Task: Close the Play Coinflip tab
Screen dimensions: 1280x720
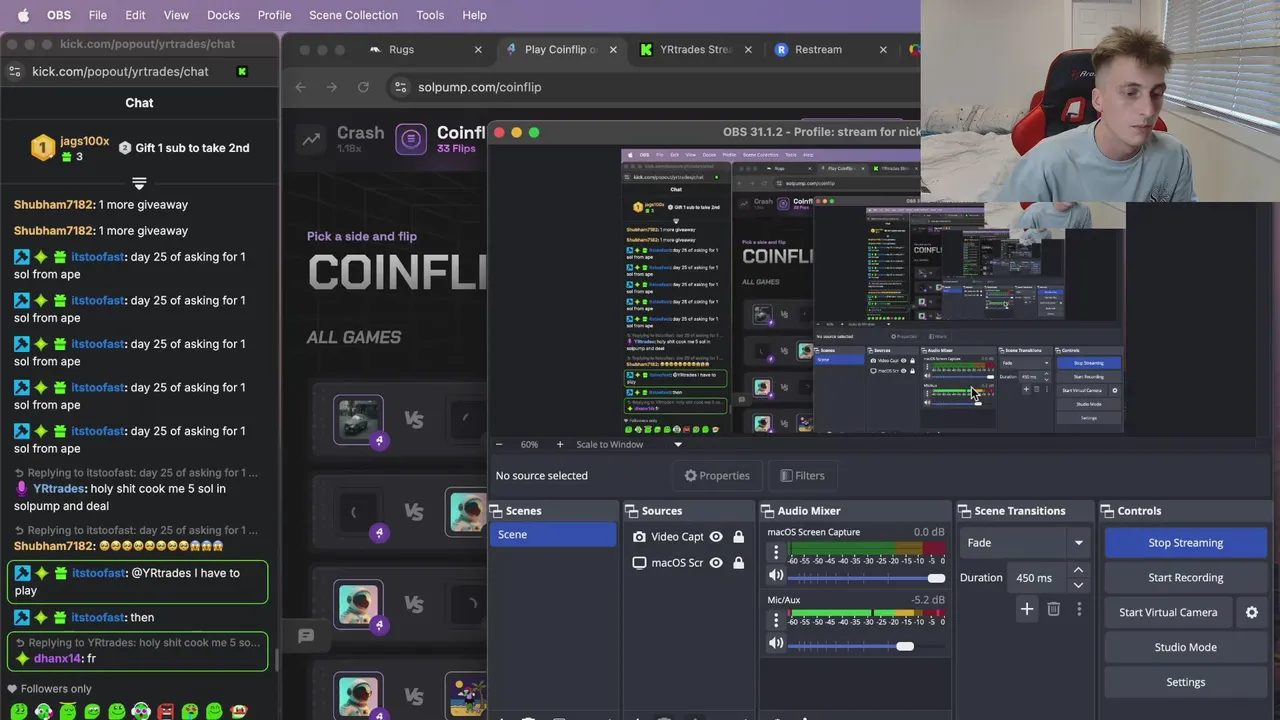Action: pos(613,49)
